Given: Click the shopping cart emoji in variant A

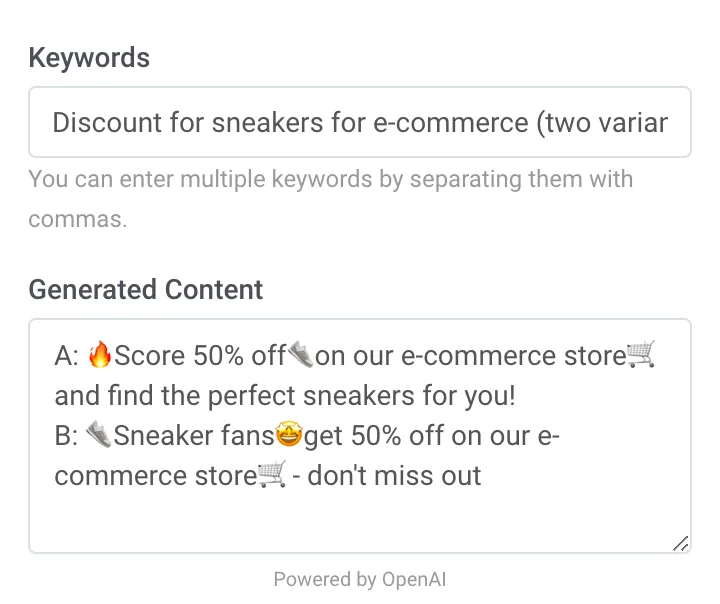Looking at the screenshot, I should [640, 355].
